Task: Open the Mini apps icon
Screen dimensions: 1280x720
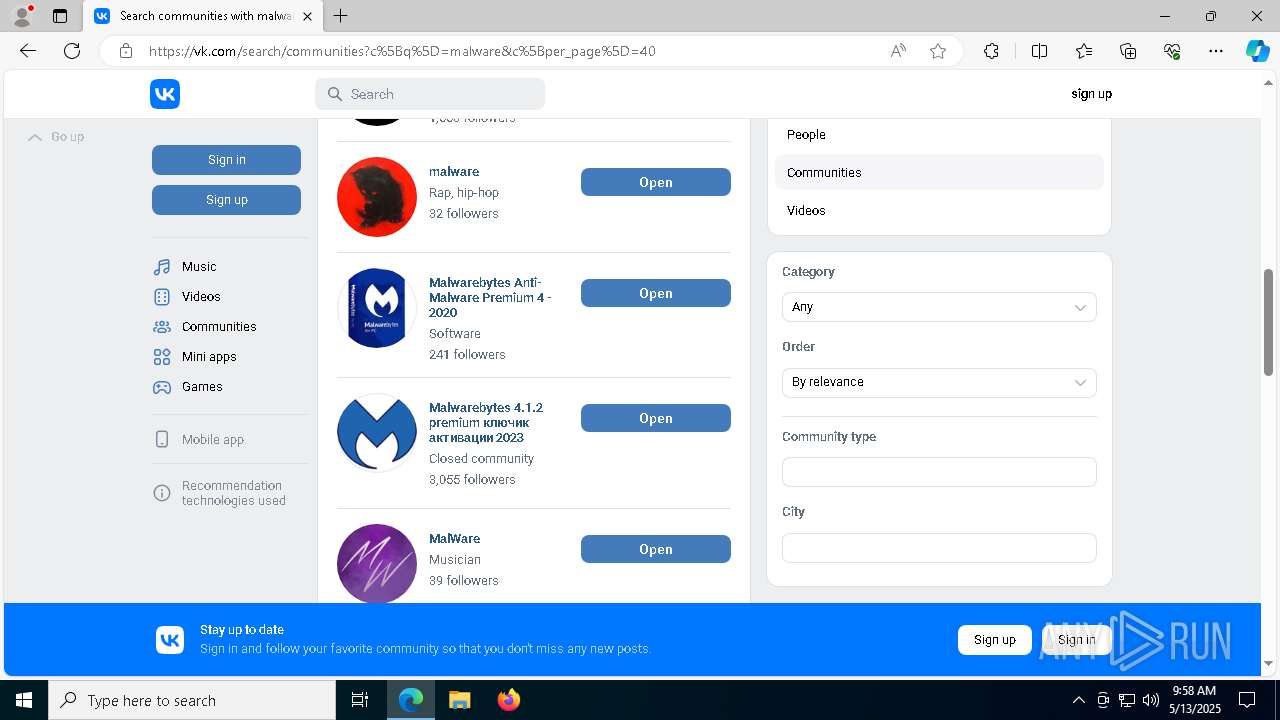Action: tap(162, 357)
